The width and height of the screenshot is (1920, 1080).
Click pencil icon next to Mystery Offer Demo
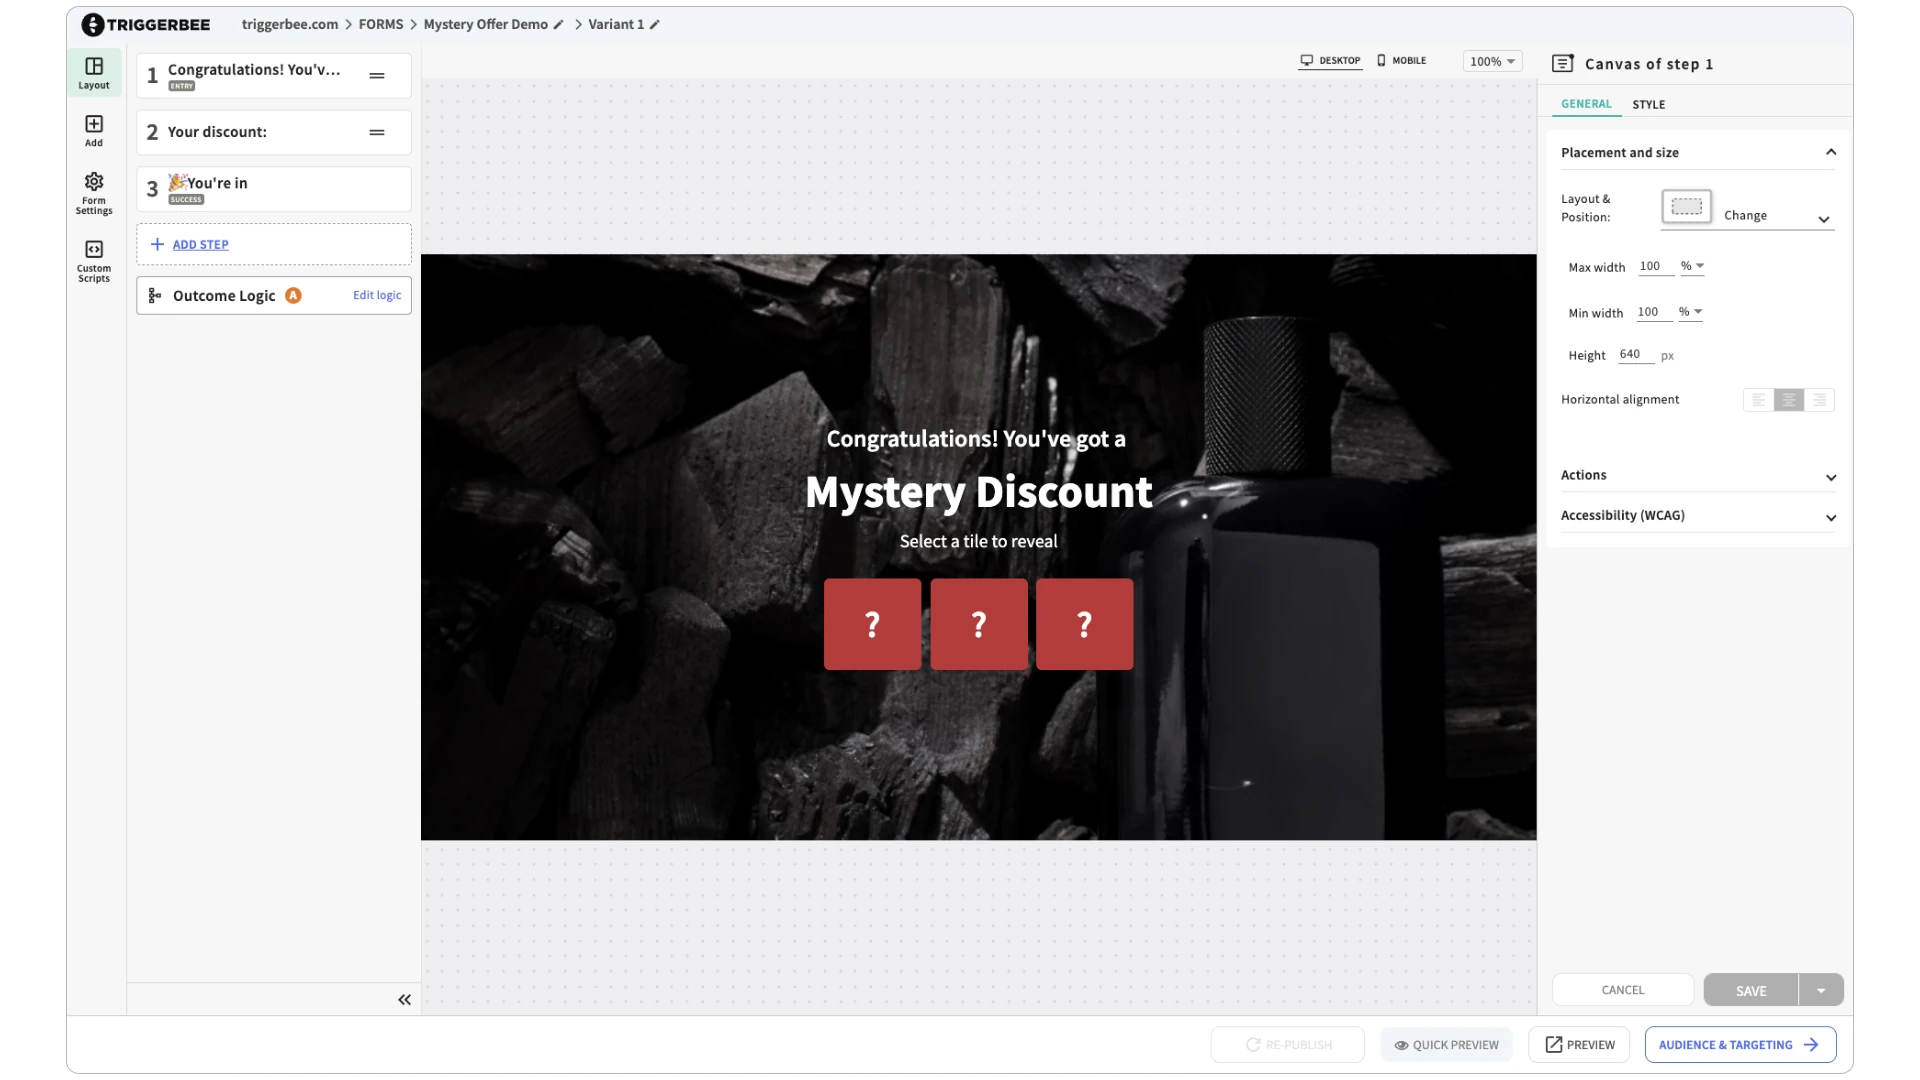(x=559, y=24)
